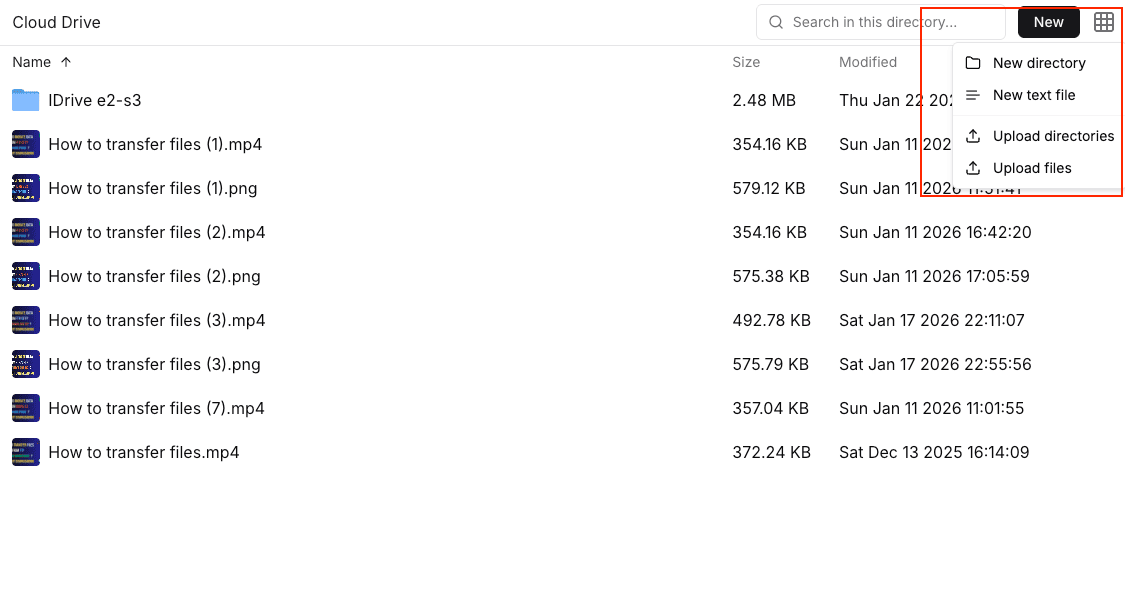Click the upload icon beside Upload directories

pyautogui.click(x=971, y=136)
